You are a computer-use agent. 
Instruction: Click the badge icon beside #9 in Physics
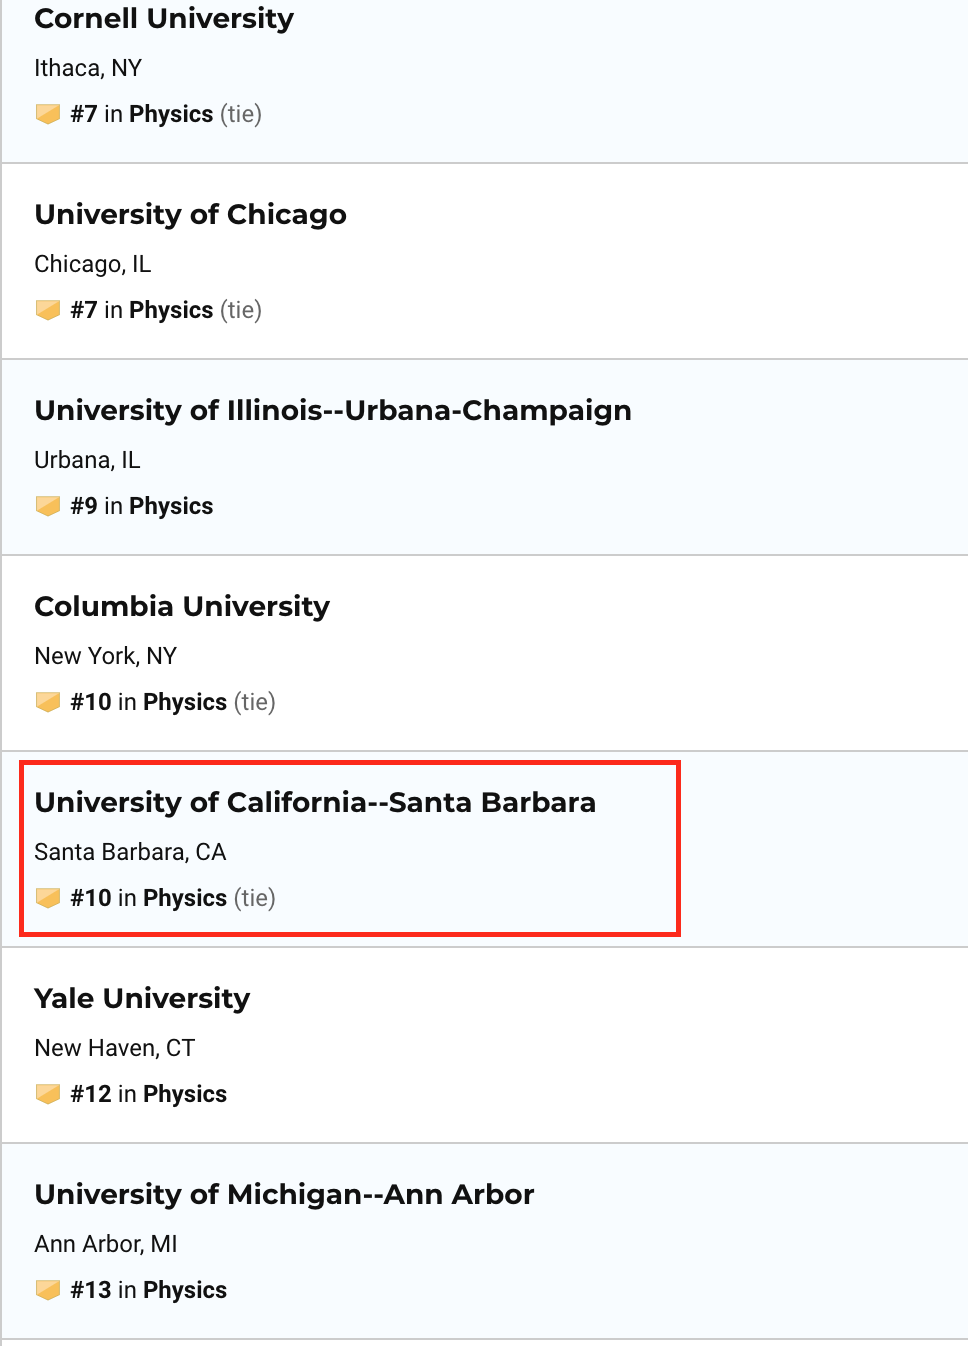(x=48, y=506)
